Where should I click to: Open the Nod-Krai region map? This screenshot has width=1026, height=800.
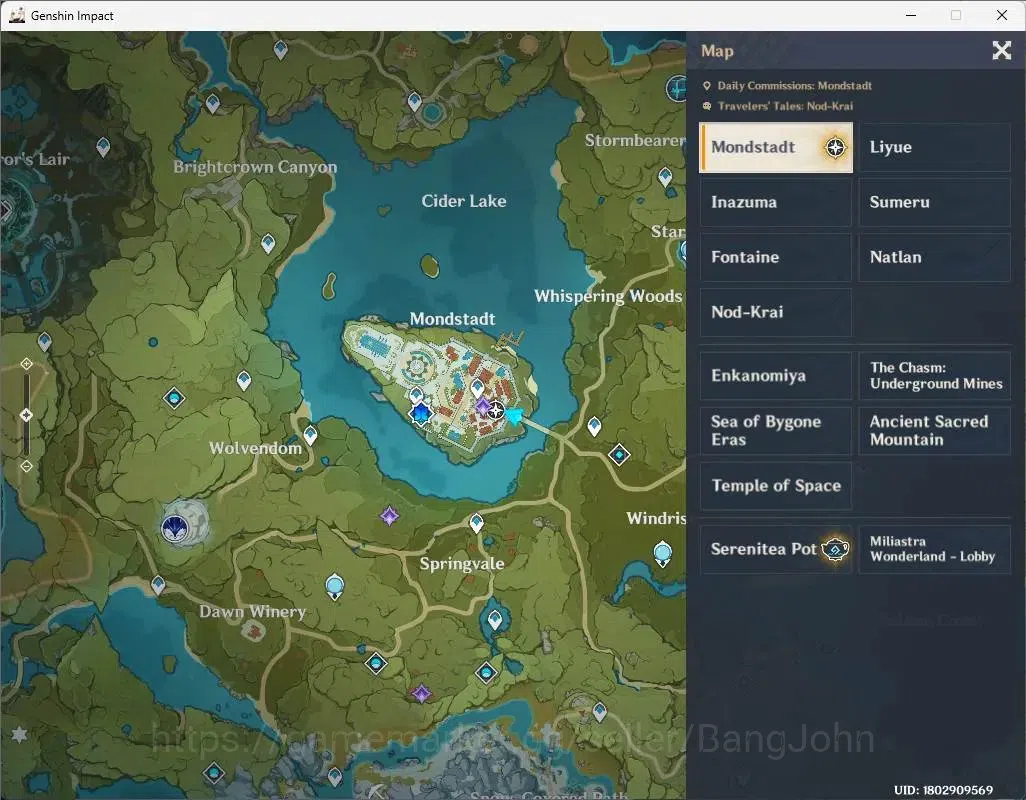[x=776, y=312]
